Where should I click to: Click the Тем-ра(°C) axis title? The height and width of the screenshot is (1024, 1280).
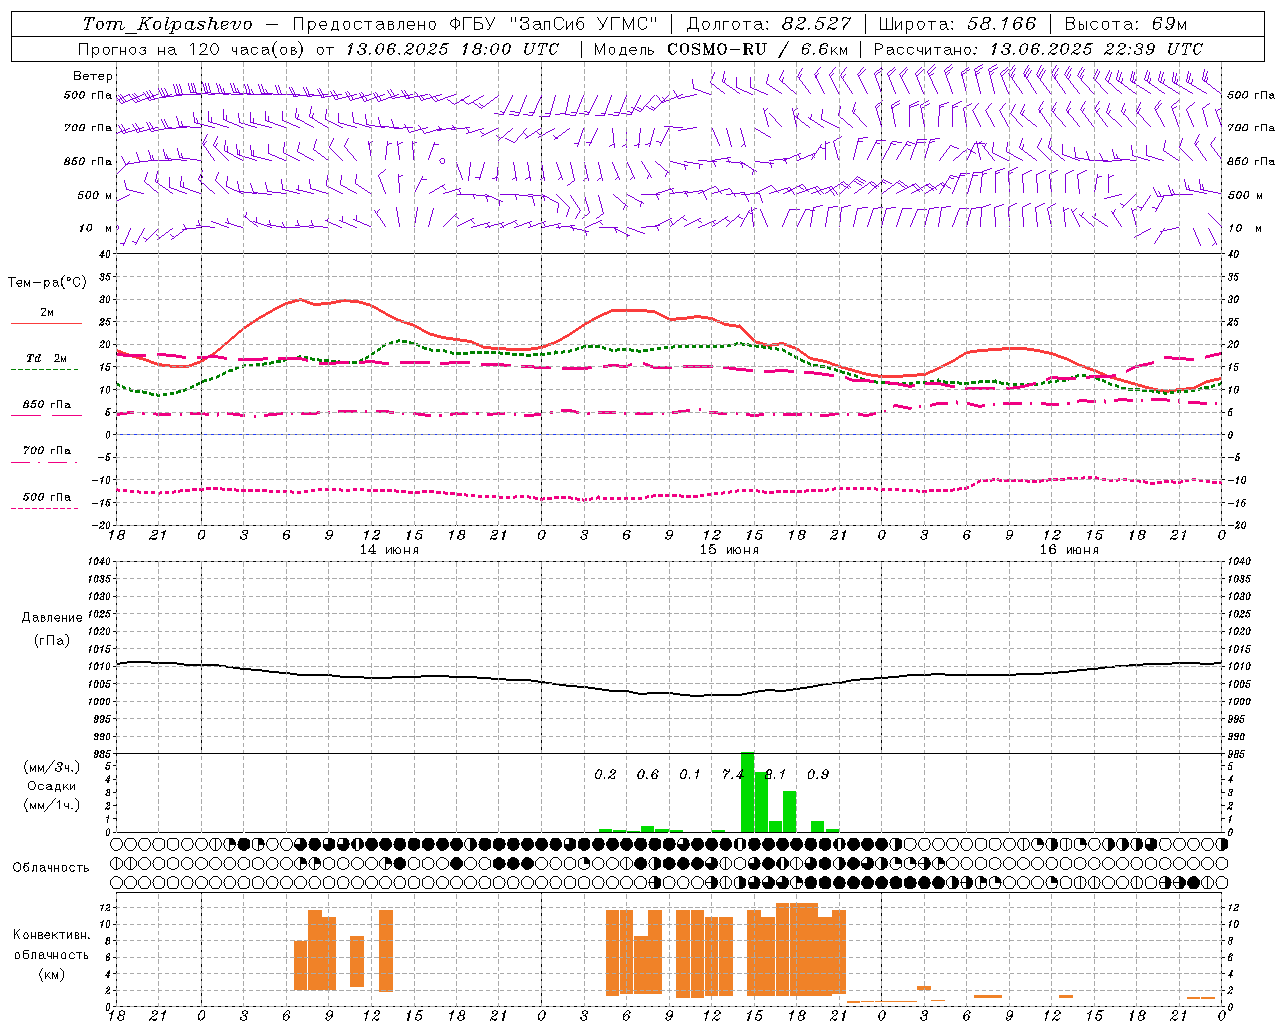(x=47, y=283)
